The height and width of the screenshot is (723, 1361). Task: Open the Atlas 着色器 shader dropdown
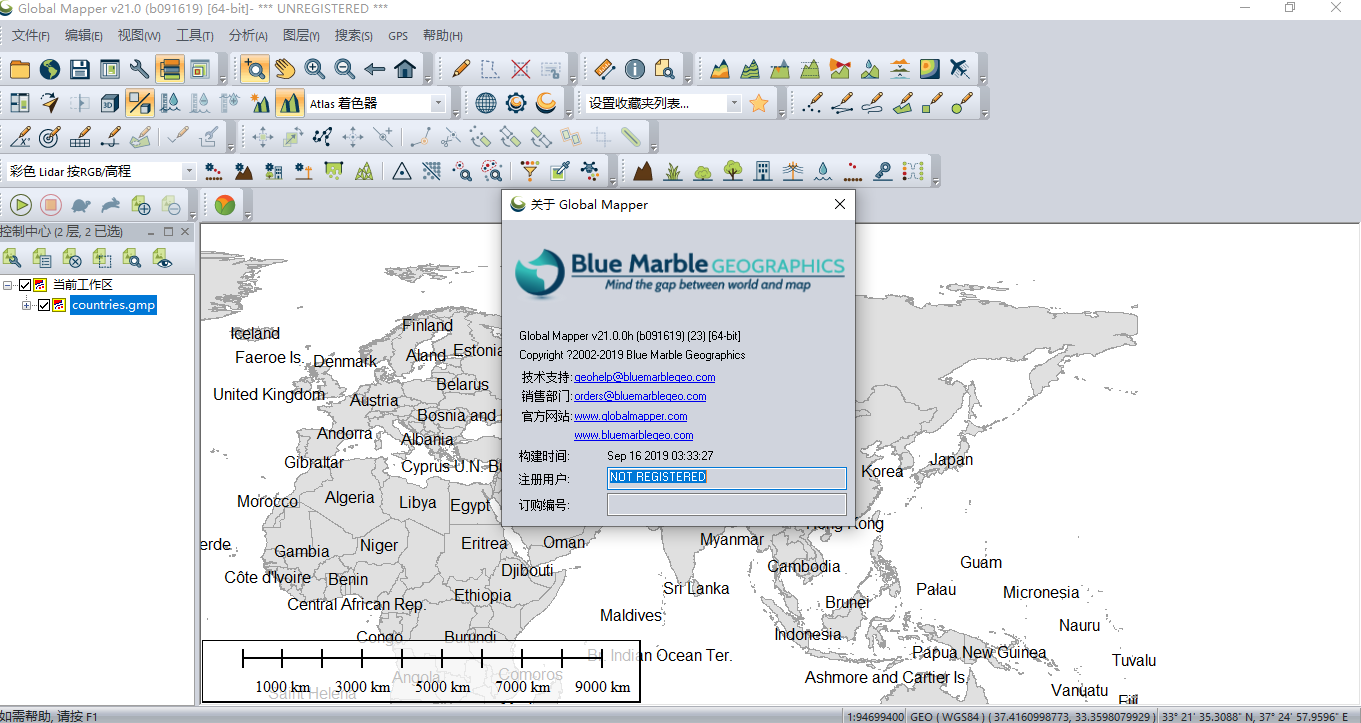(438, 103)
